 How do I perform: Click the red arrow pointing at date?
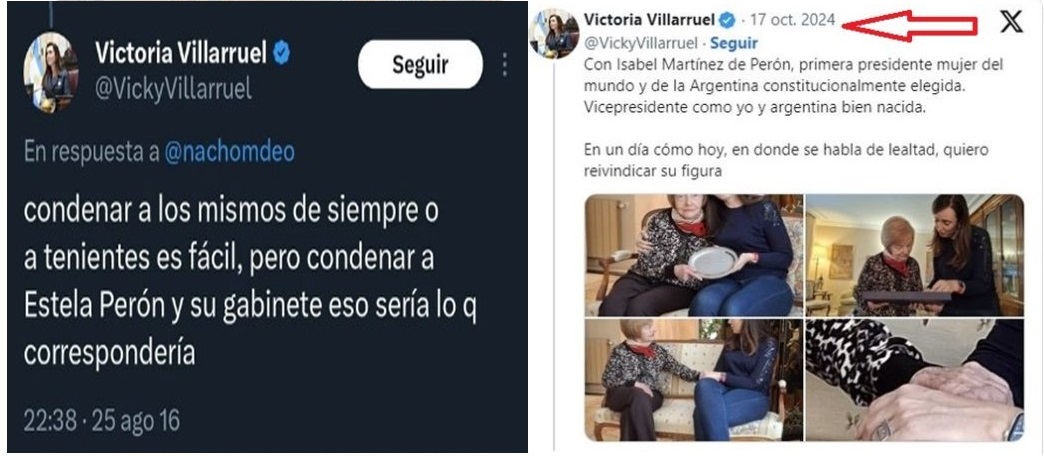[910, 26]
